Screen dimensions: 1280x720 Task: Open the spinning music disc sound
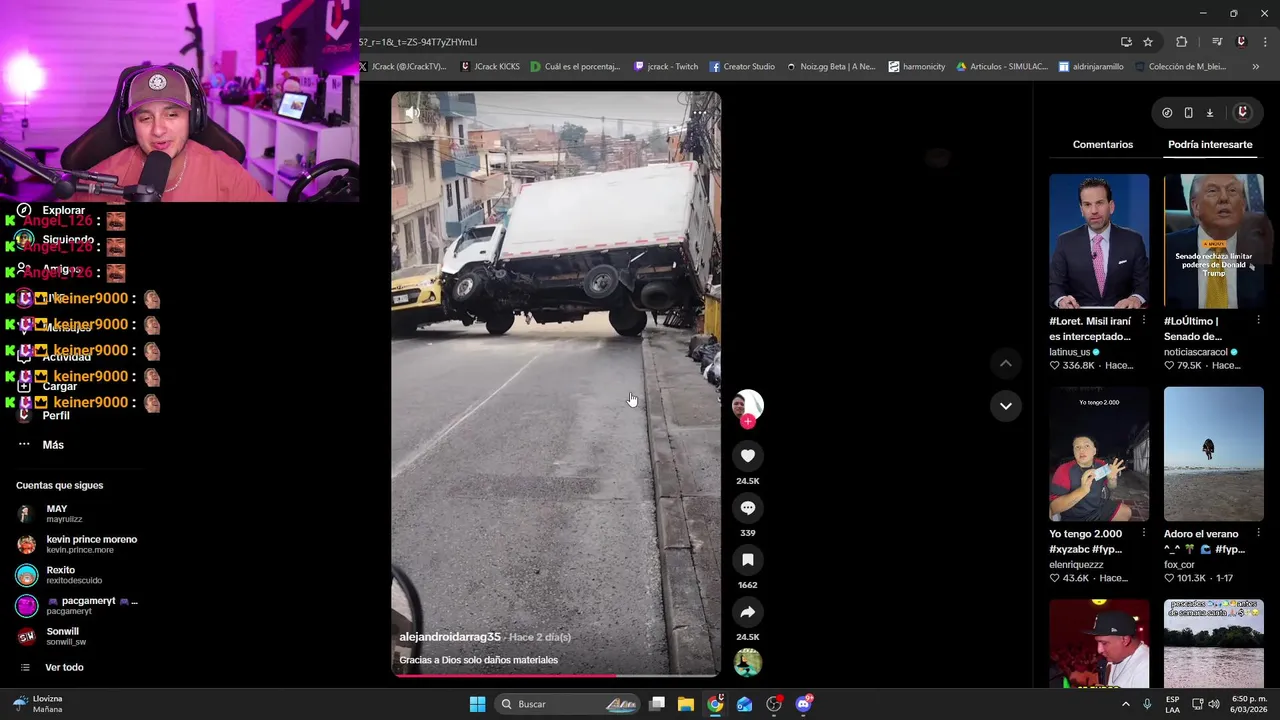[x=747, y=662]
